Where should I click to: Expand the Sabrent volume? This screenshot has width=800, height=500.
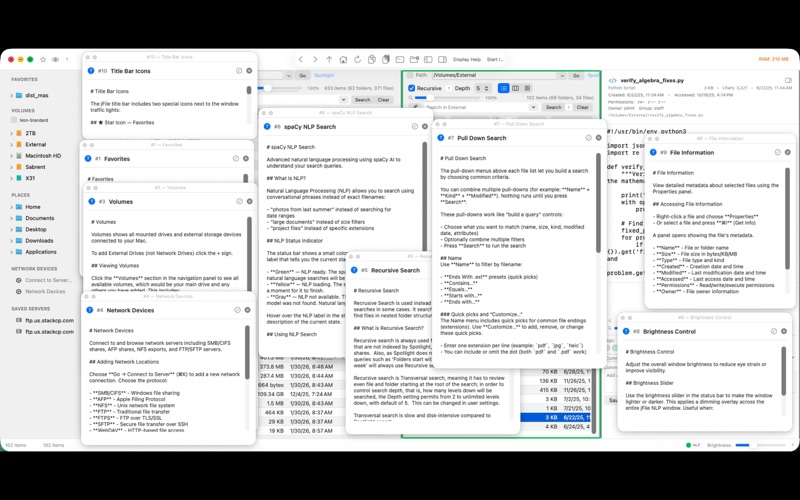pyautogui.click(x=11, y=167)
